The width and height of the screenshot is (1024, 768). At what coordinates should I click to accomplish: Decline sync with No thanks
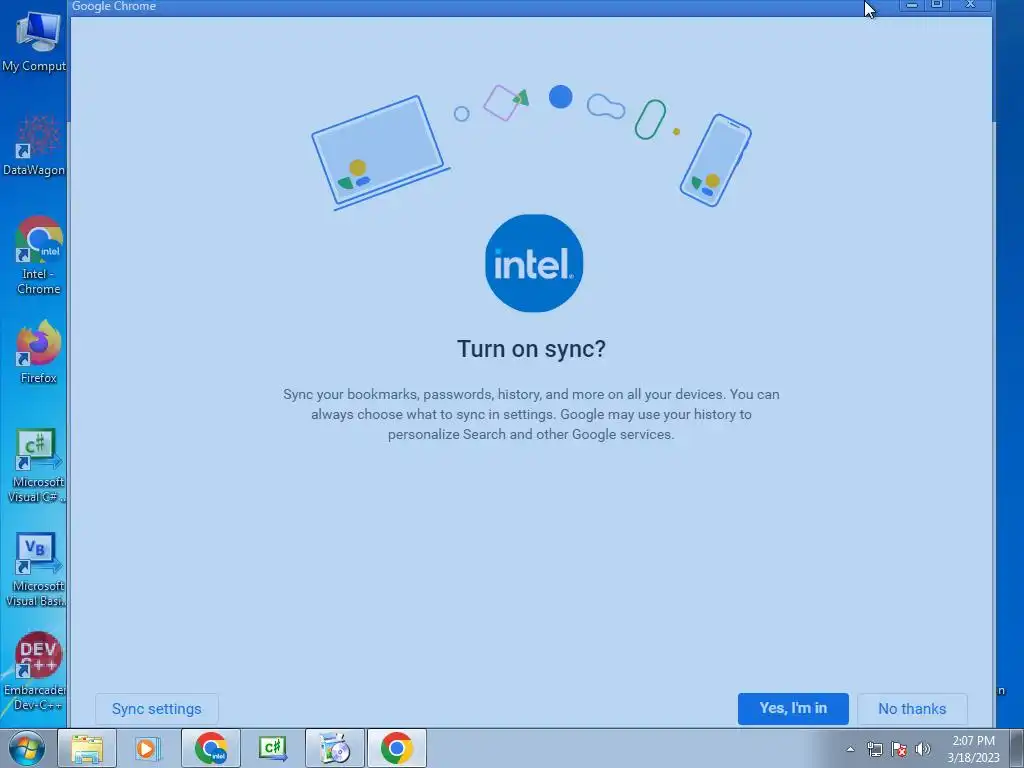(912, 709)
